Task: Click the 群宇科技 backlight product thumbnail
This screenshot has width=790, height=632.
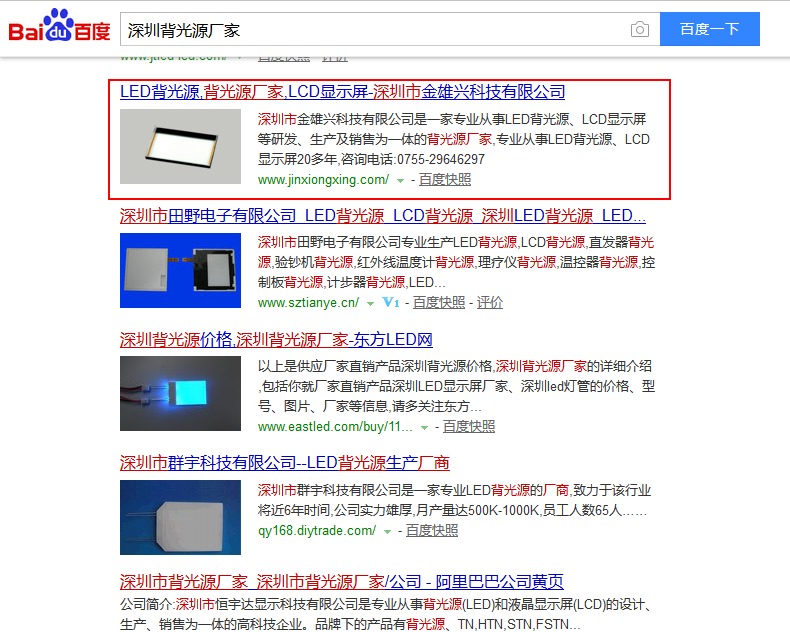Action: pyautogui.click(x=180, y=518)
